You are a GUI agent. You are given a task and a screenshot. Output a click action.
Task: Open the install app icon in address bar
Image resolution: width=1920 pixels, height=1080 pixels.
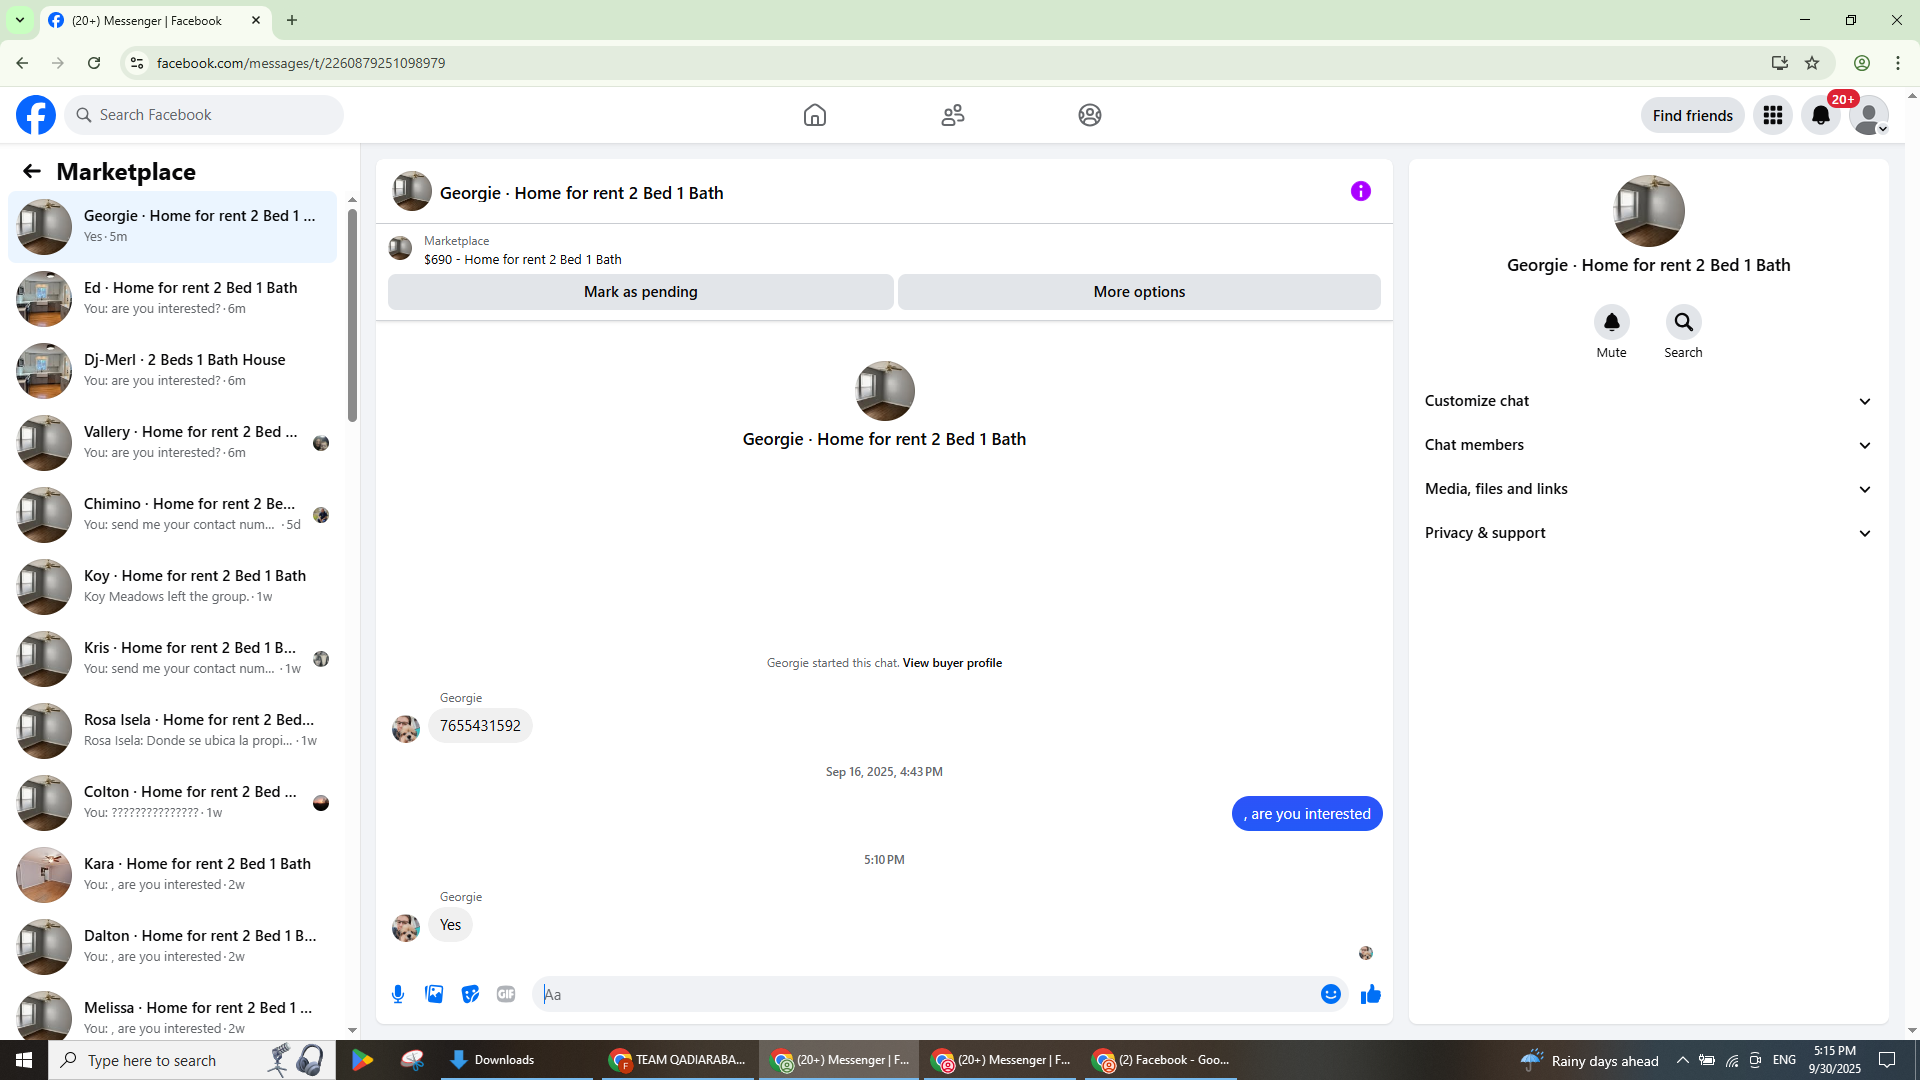[x=1780, y=63]
